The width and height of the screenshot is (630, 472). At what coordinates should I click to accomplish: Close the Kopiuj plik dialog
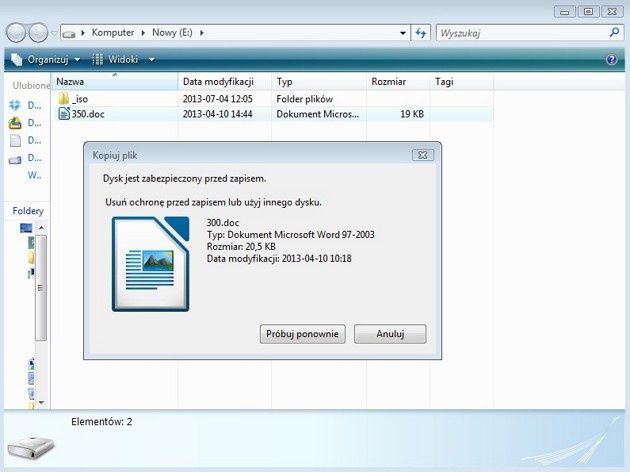tap(423, 155)
